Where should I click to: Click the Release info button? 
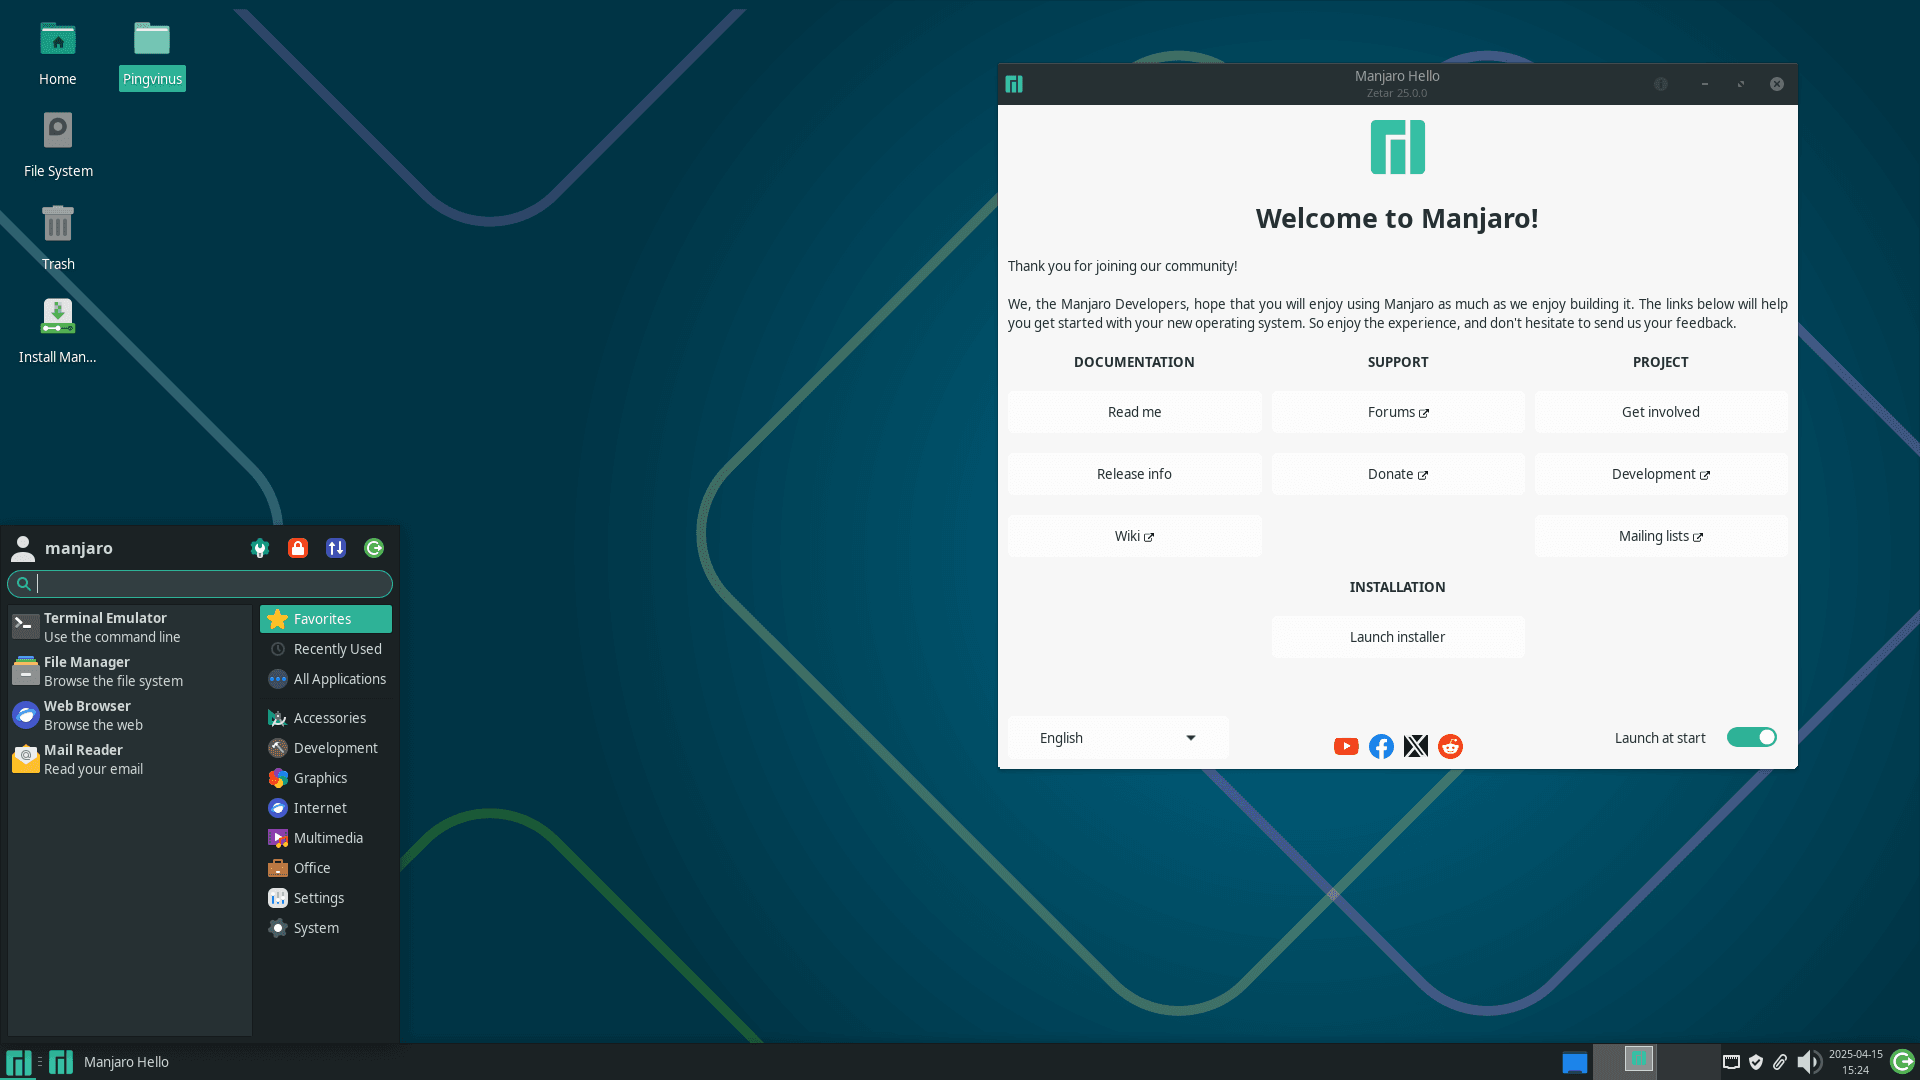click(1134, 474)
